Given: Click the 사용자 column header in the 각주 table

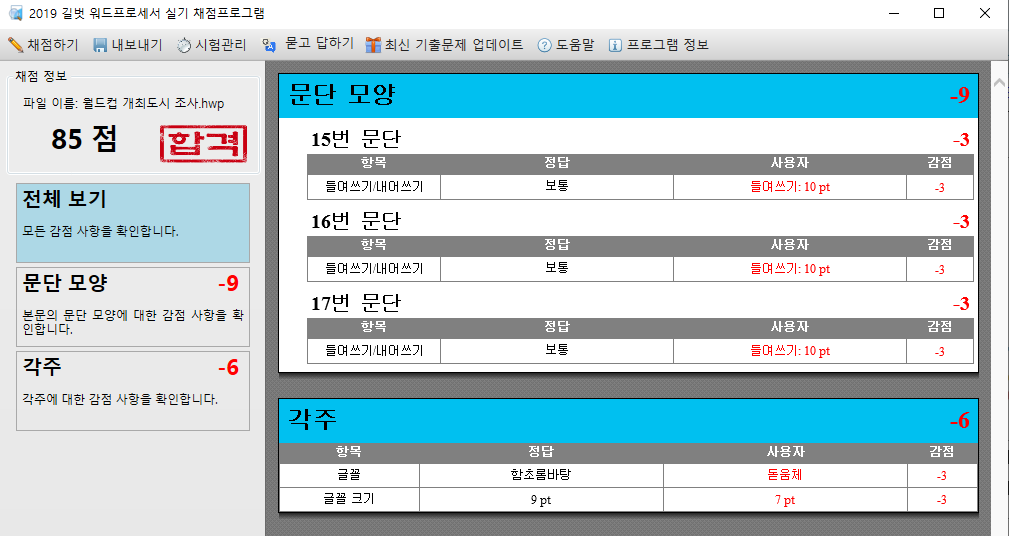Looking at the screenshot, I should [x=785, y=452].
